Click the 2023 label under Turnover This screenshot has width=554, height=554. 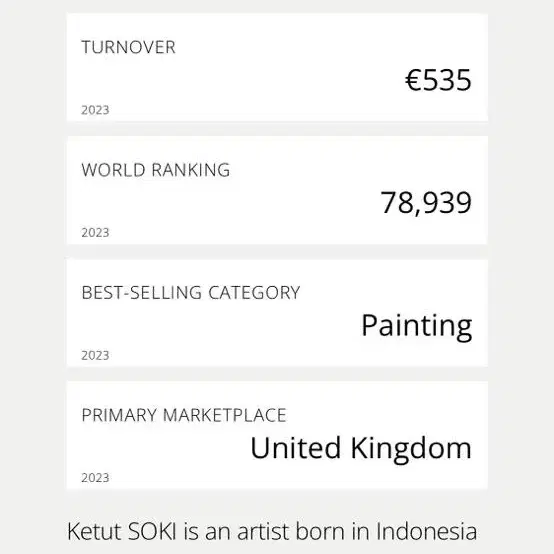95,110
